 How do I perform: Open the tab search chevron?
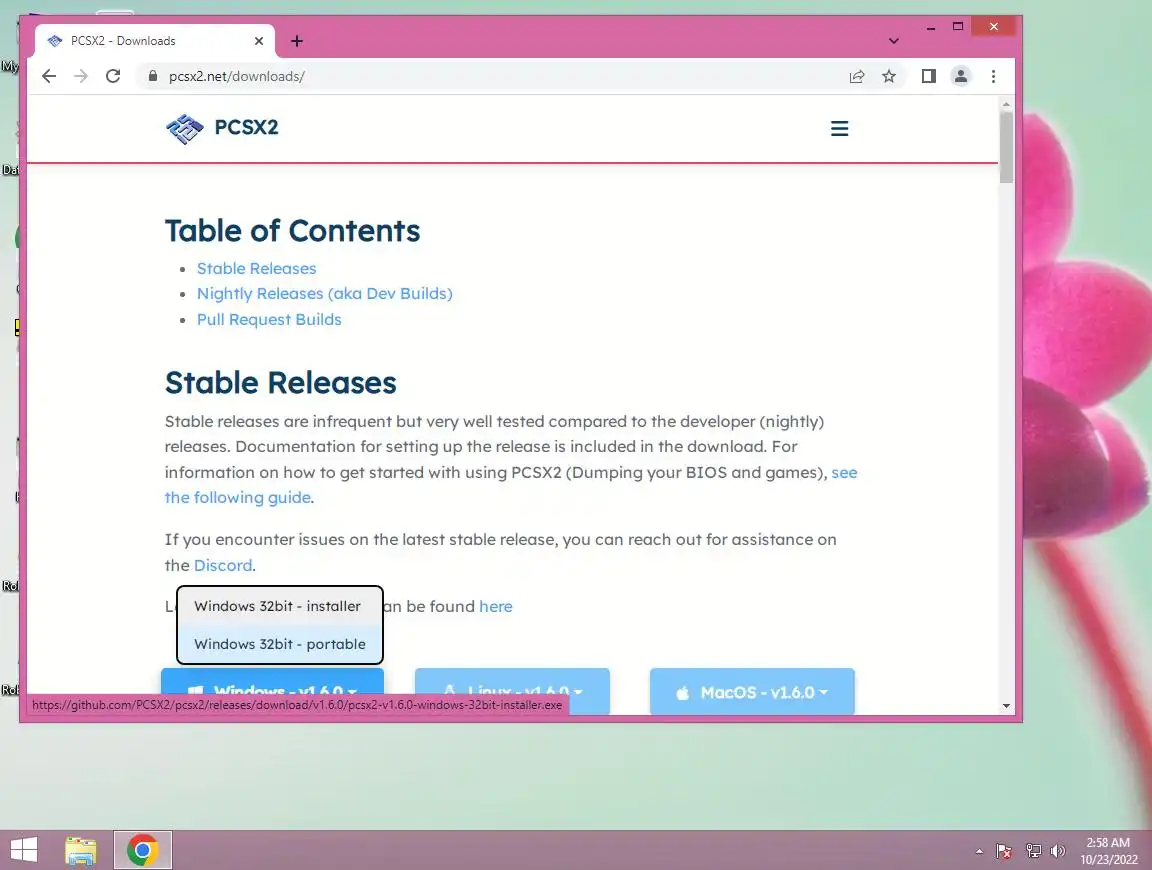coord(893,41)
